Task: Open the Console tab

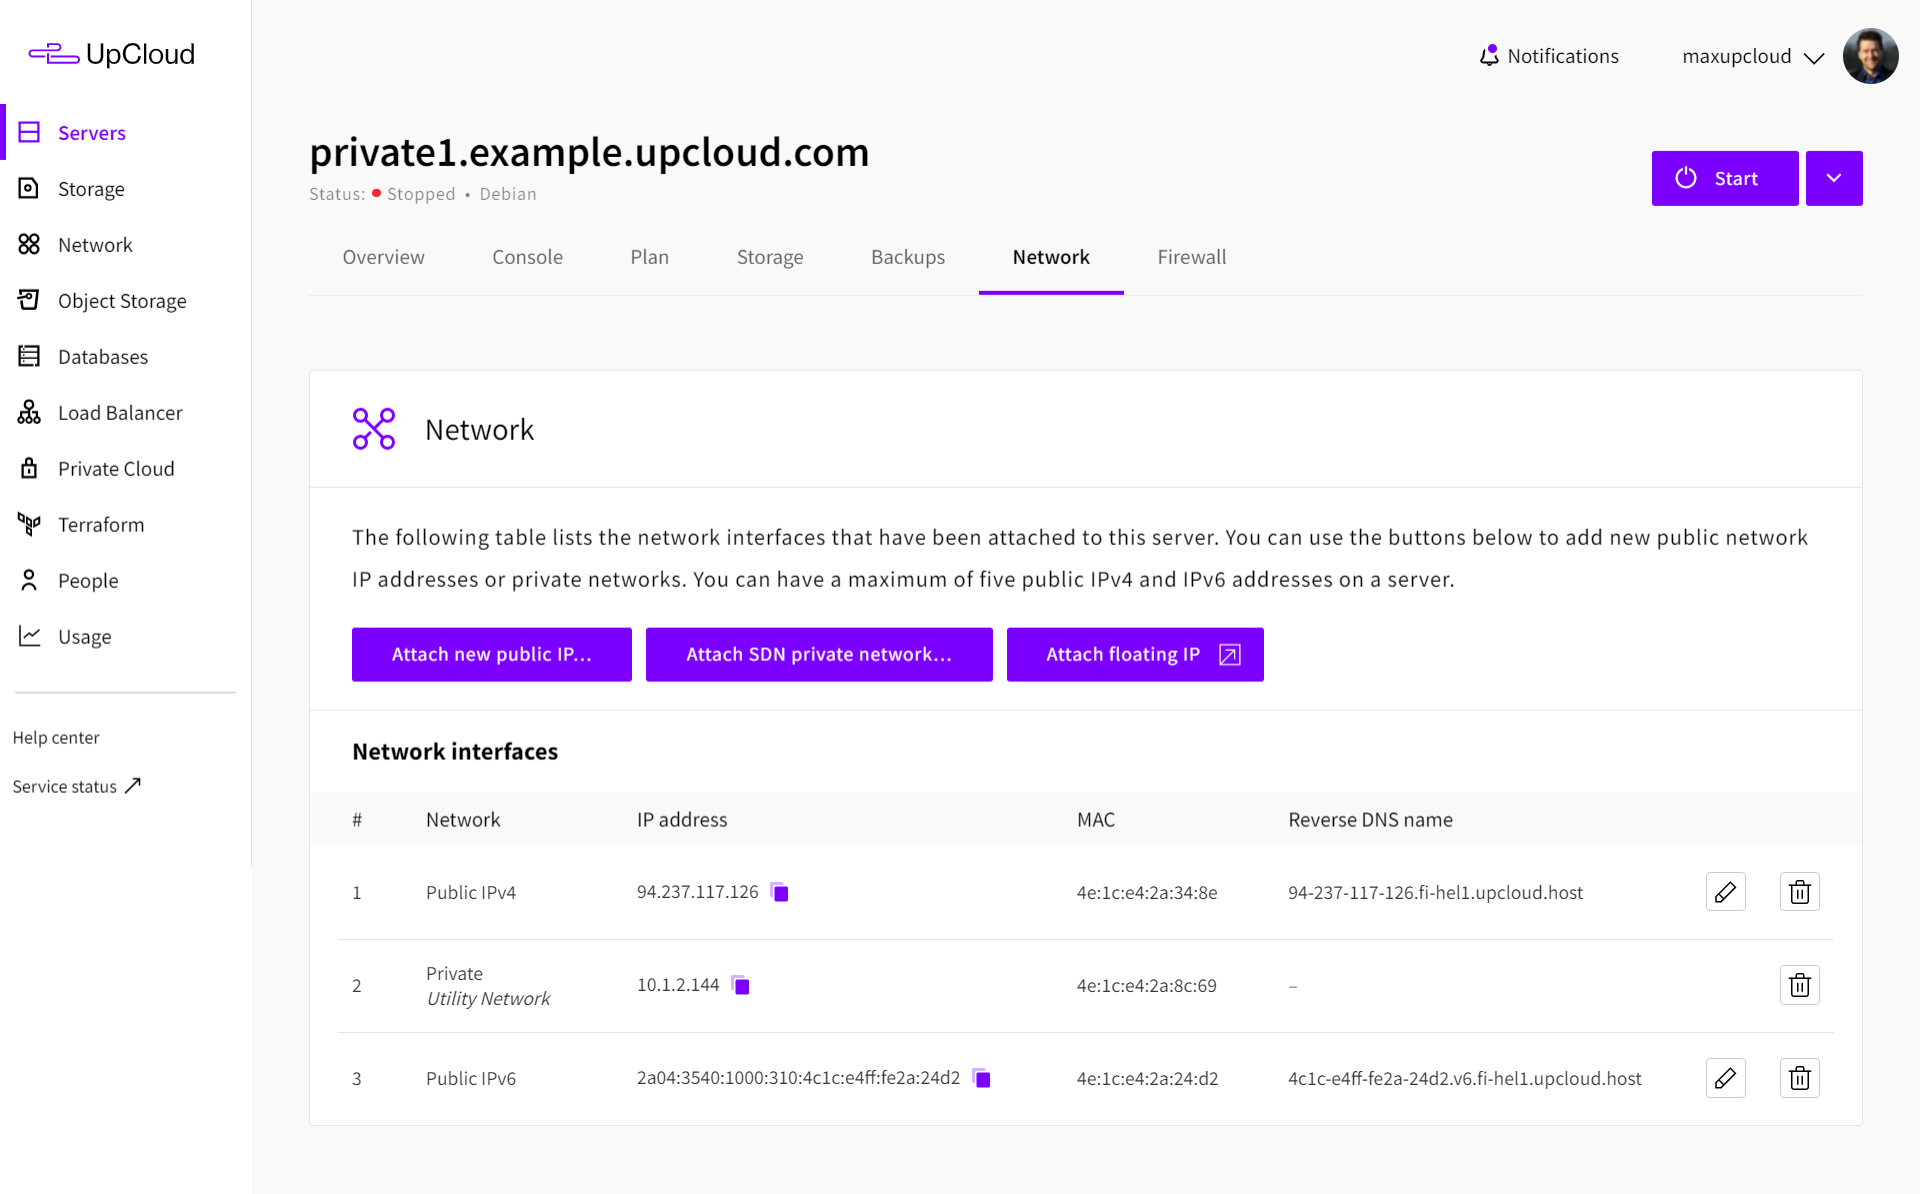Action: coord(527,257)
